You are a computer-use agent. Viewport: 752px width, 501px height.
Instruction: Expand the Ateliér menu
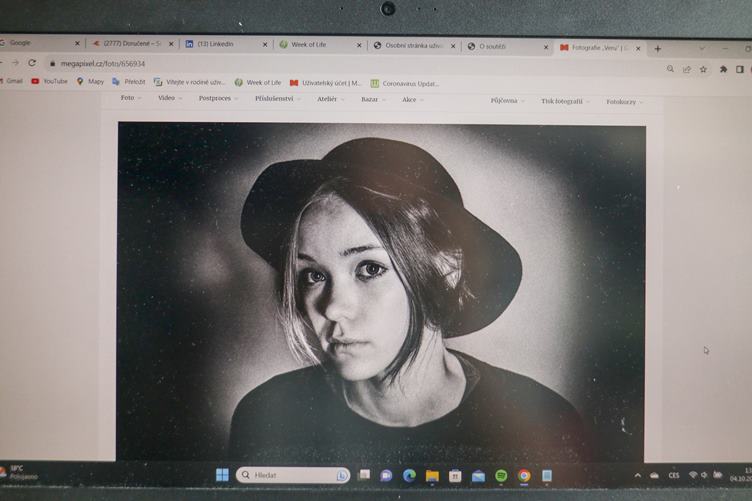pyautogui.click(x=330, y=99)
